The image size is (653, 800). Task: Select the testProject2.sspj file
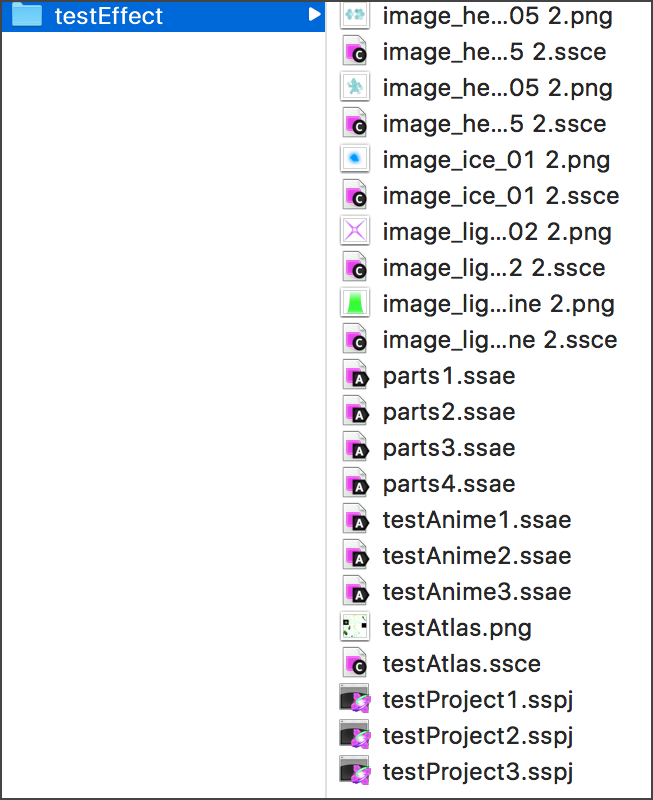point(478,736)
